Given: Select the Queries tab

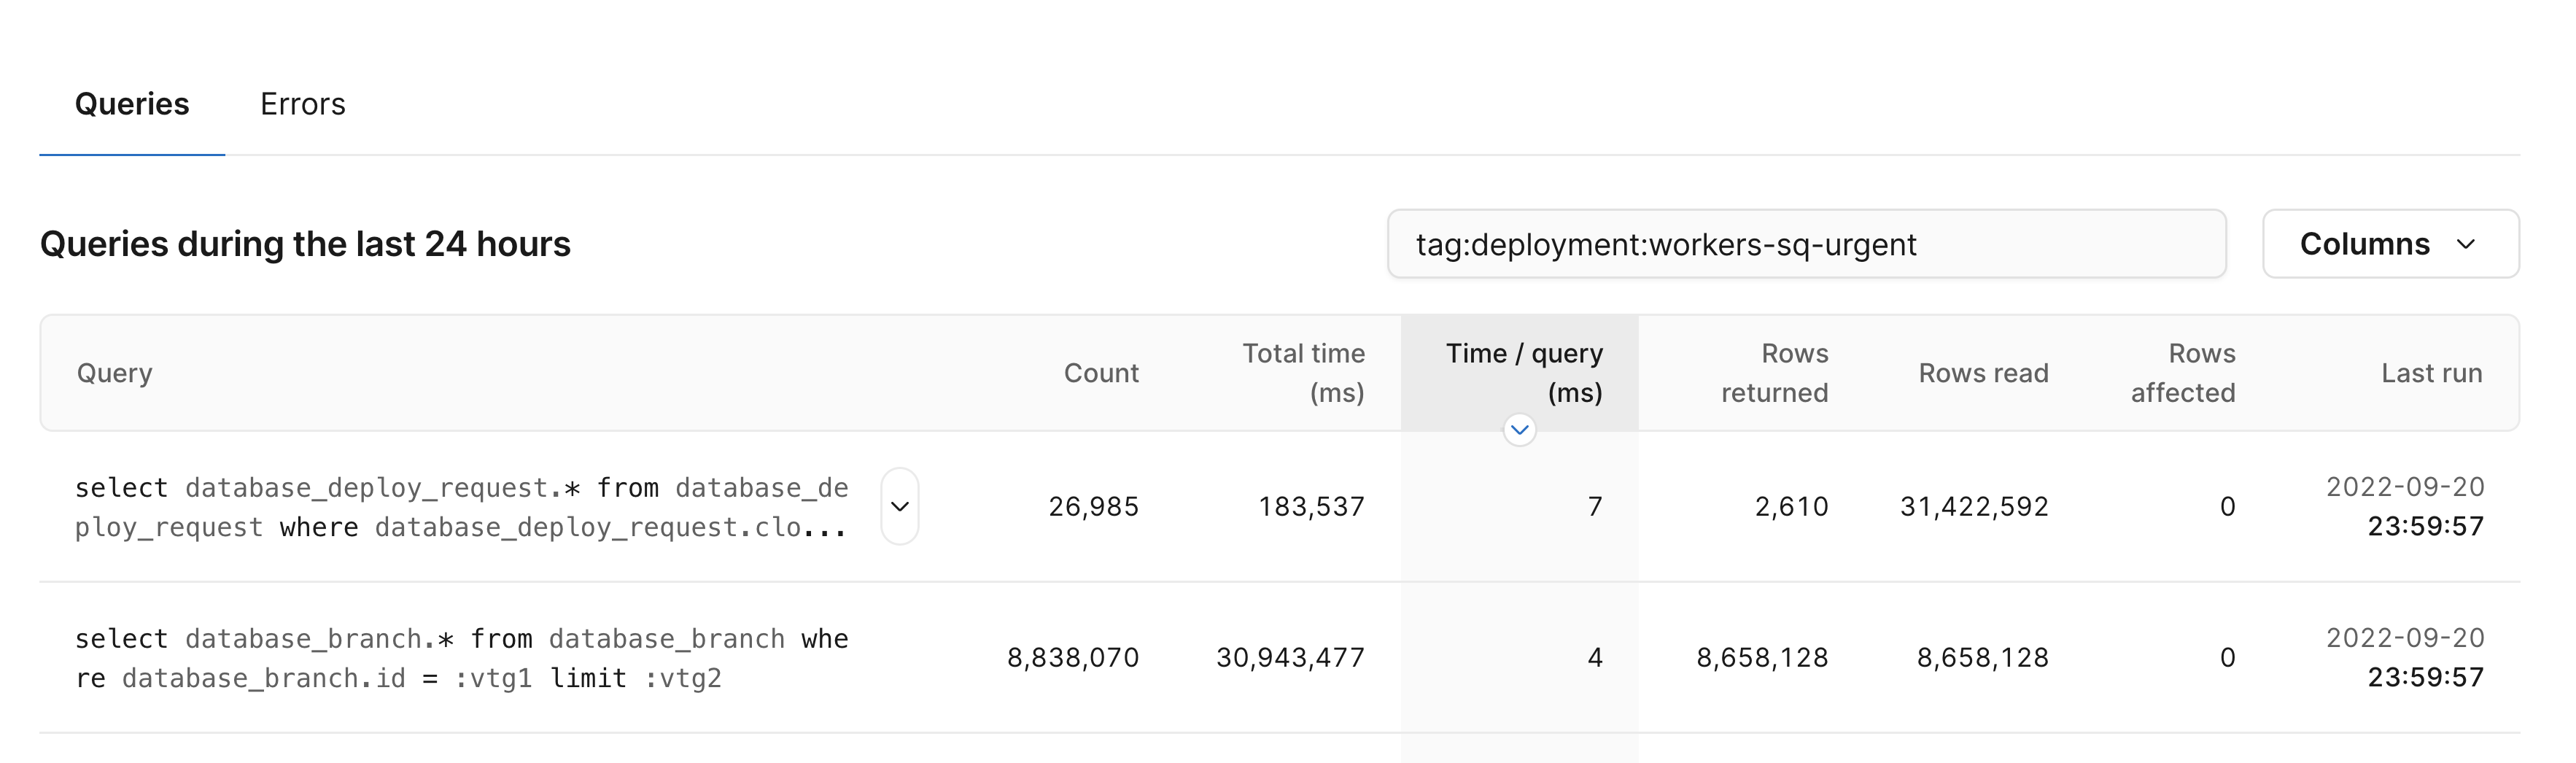Looking at the screenshot, I should 132,104.
